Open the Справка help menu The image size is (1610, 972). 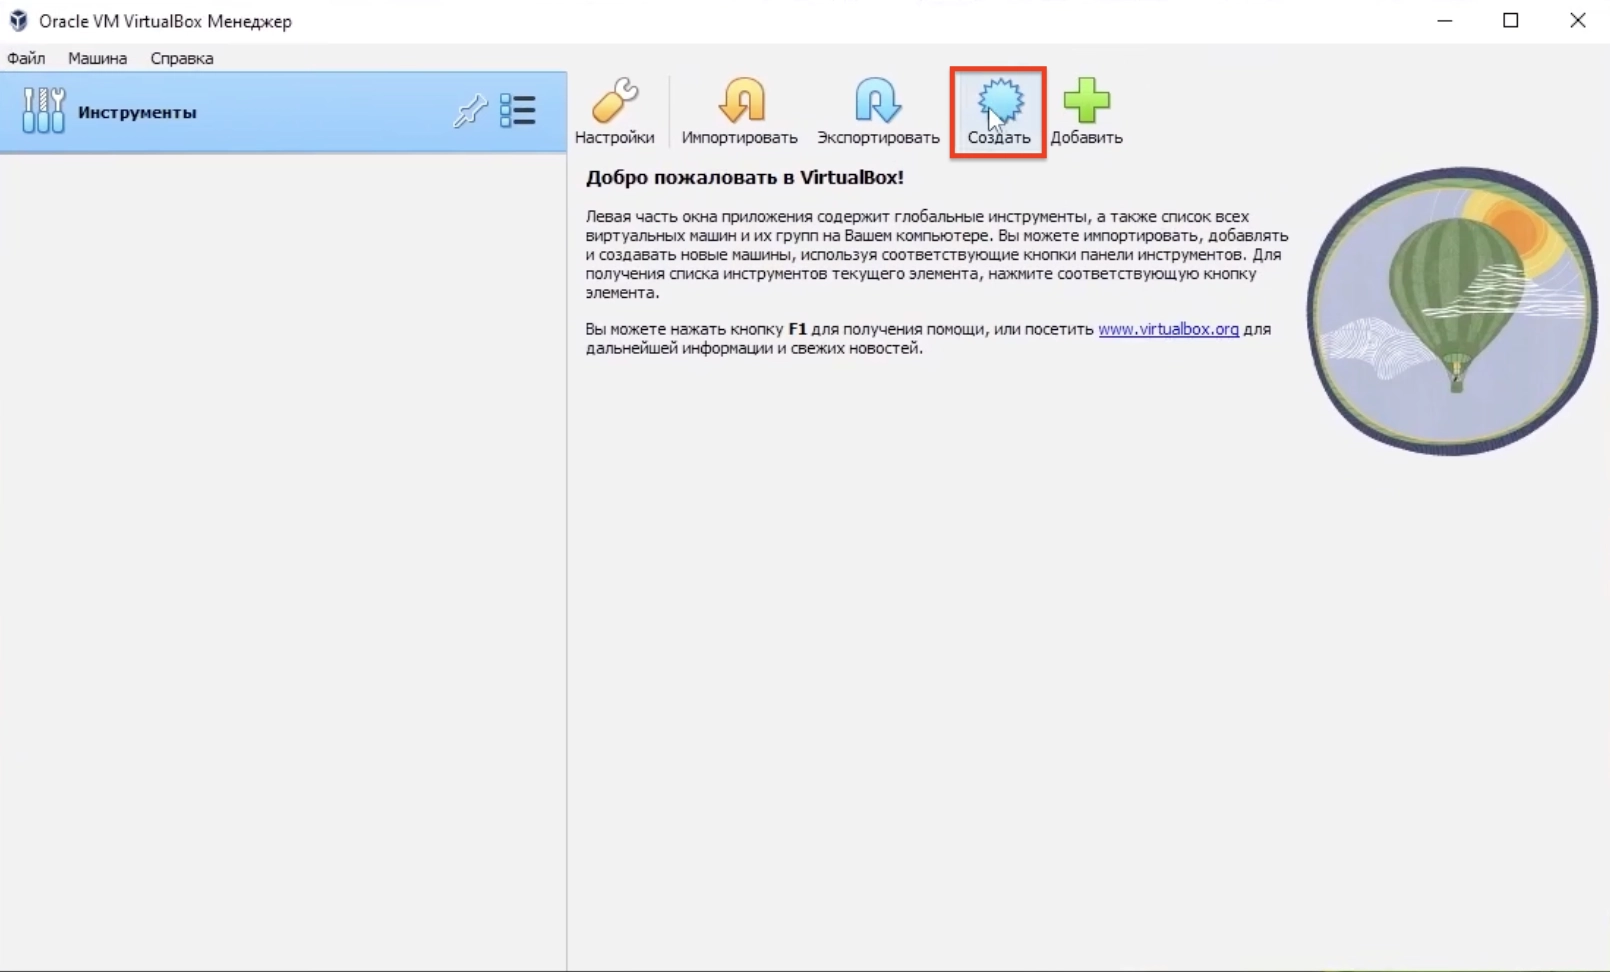181,58
